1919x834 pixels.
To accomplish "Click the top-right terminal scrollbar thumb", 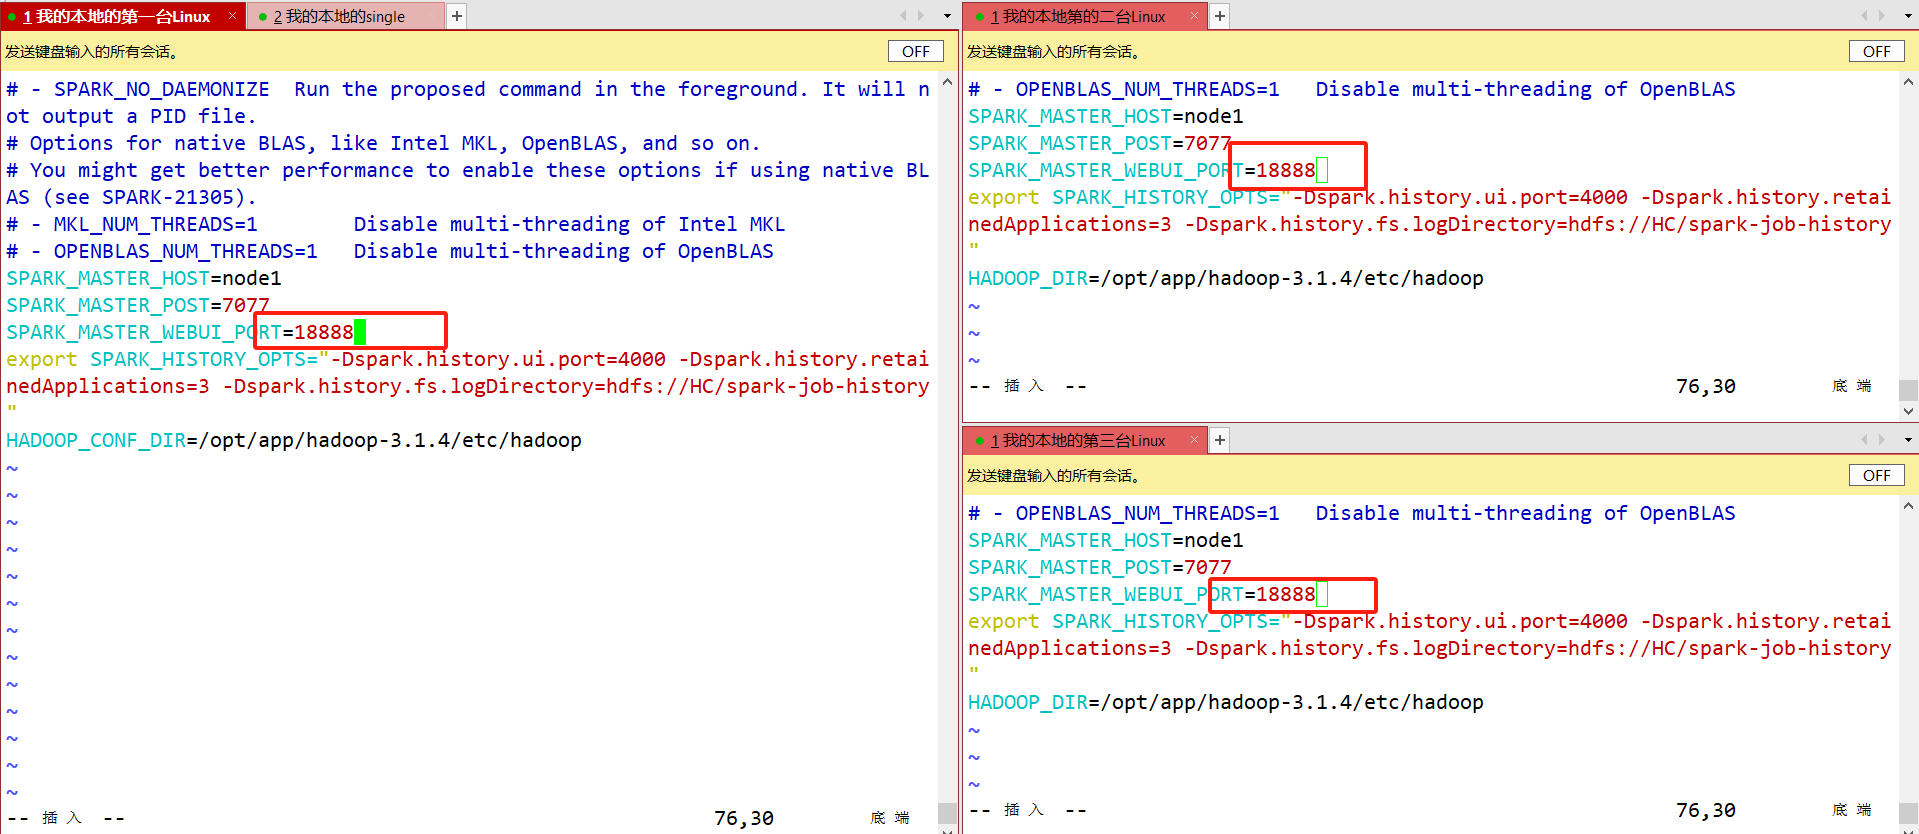I will coord(1909,390).
